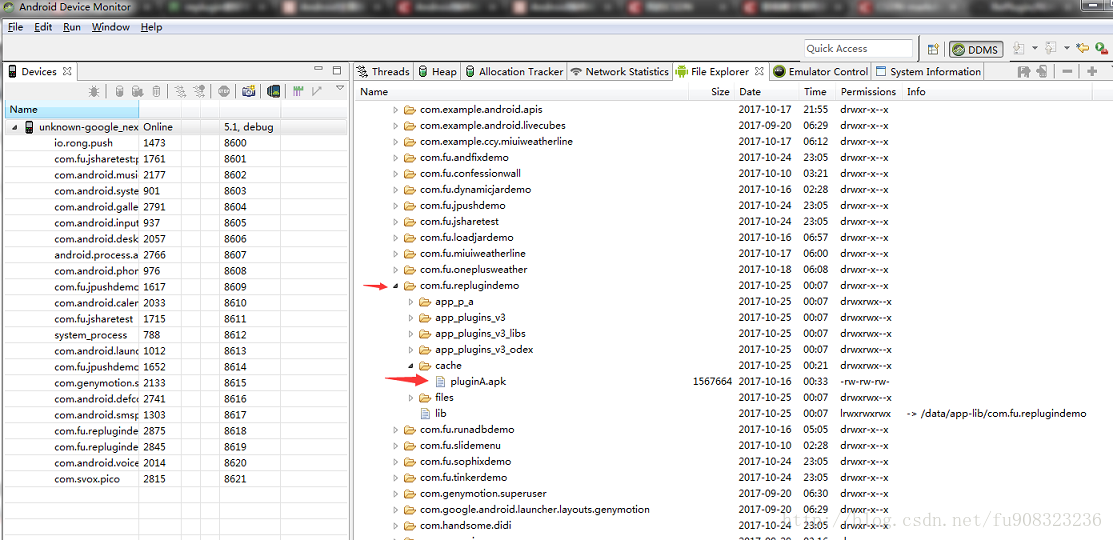Viewport: 1113px width, 540px height.
Task: Click the Push file onto device icon
Action: tap(1041, 72)
